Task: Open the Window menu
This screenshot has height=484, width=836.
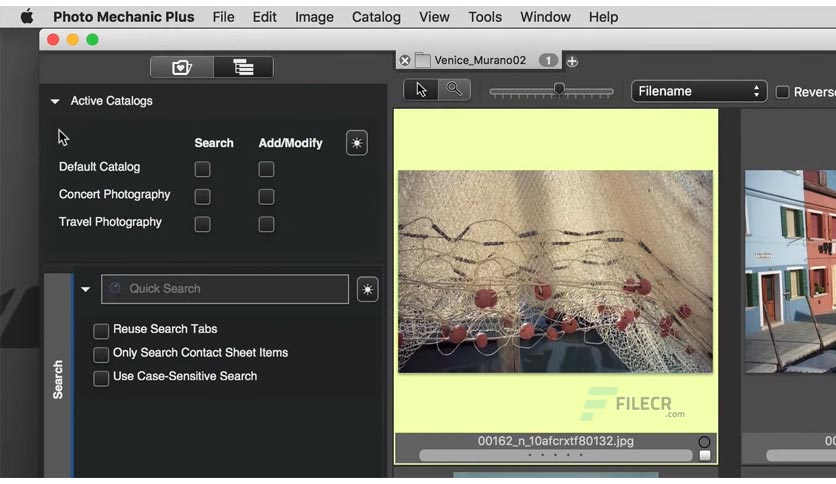Action: click(545, 17)
